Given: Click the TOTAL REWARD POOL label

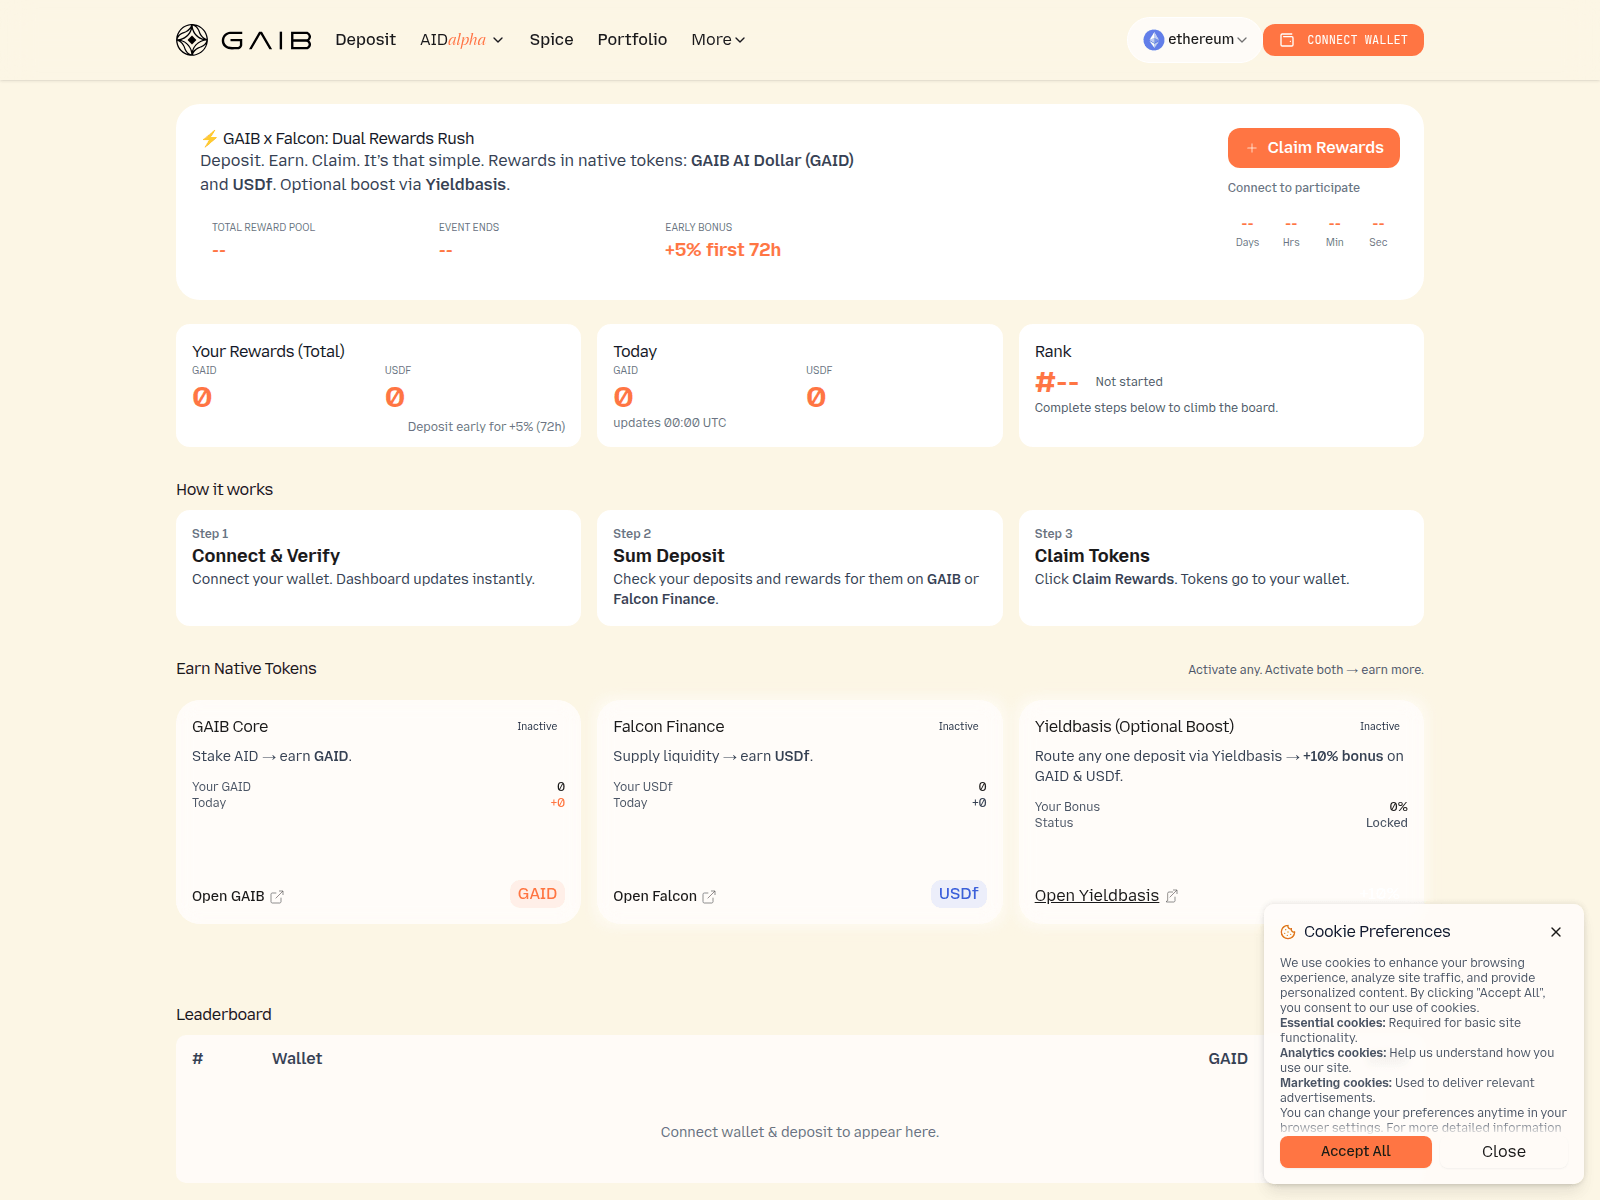Looking at the screenshot, I should point(263,228).
